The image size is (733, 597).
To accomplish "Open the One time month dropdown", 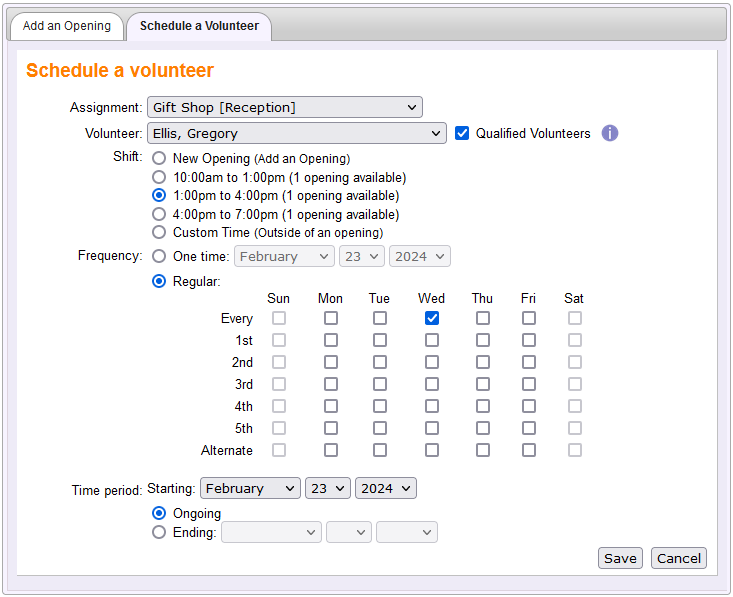I will click(x=284, y=256).
